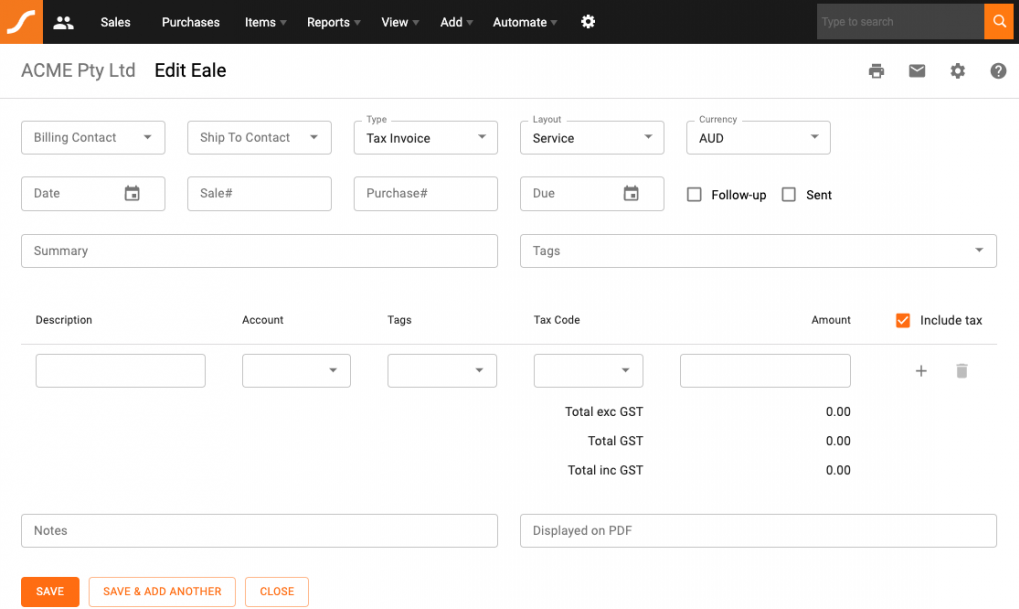Open the Purchases menu
Viewport: 1019px width, 609px height.
[190, 21]
